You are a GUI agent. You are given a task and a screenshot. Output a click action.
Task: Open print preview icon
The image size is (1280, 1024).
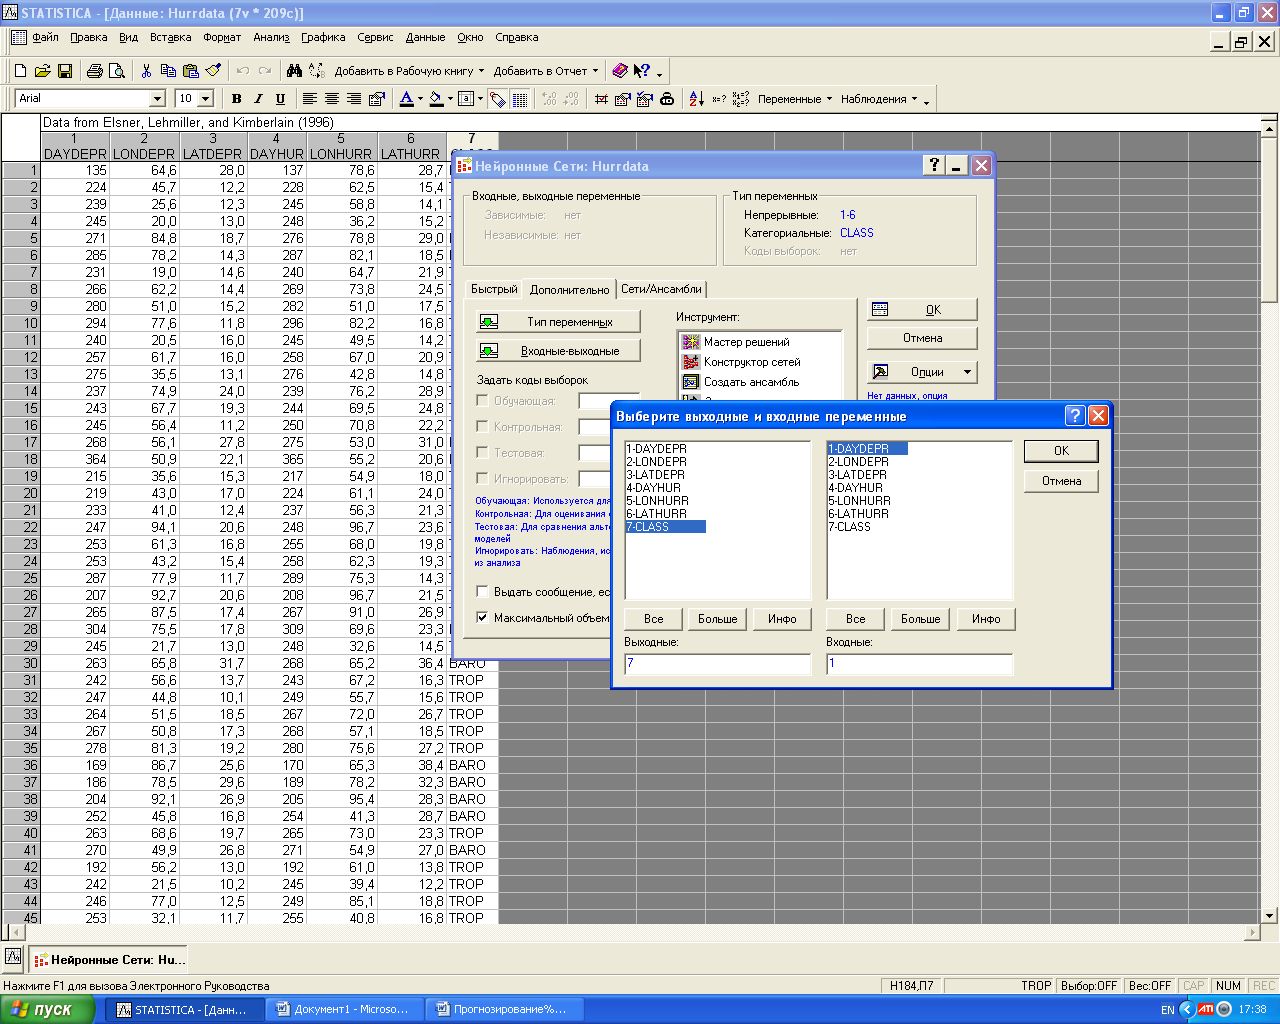tap(117, 71)
